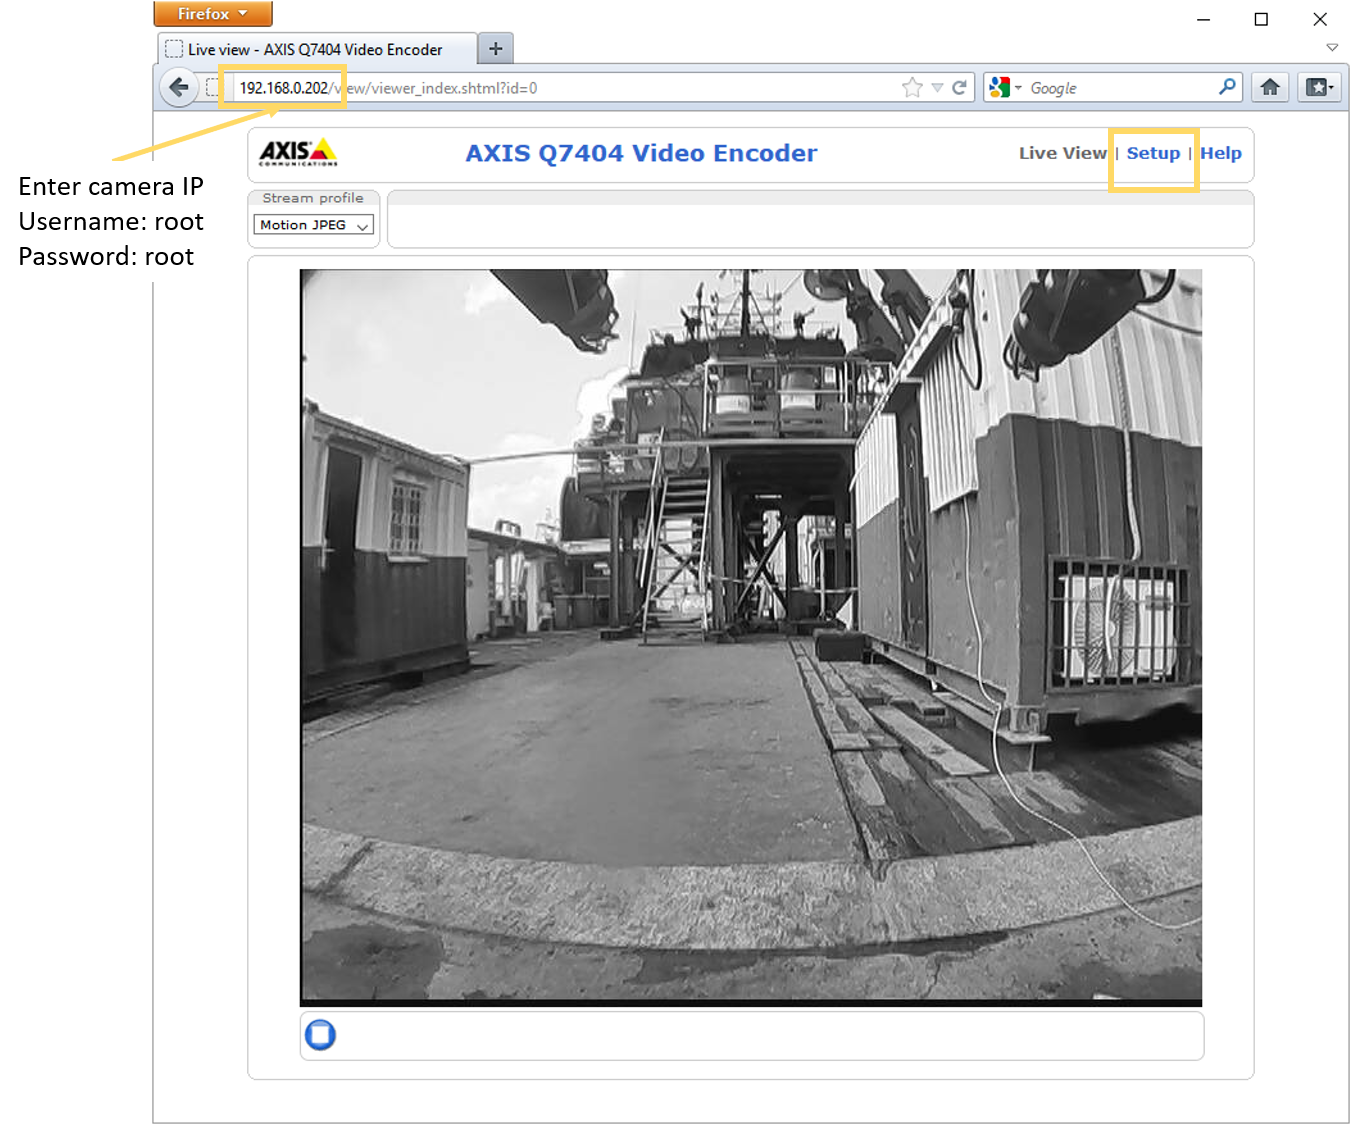Click the site identity icon beside the address
Viewport: 1351px width, 1125px height.
[x=212, y=88]
